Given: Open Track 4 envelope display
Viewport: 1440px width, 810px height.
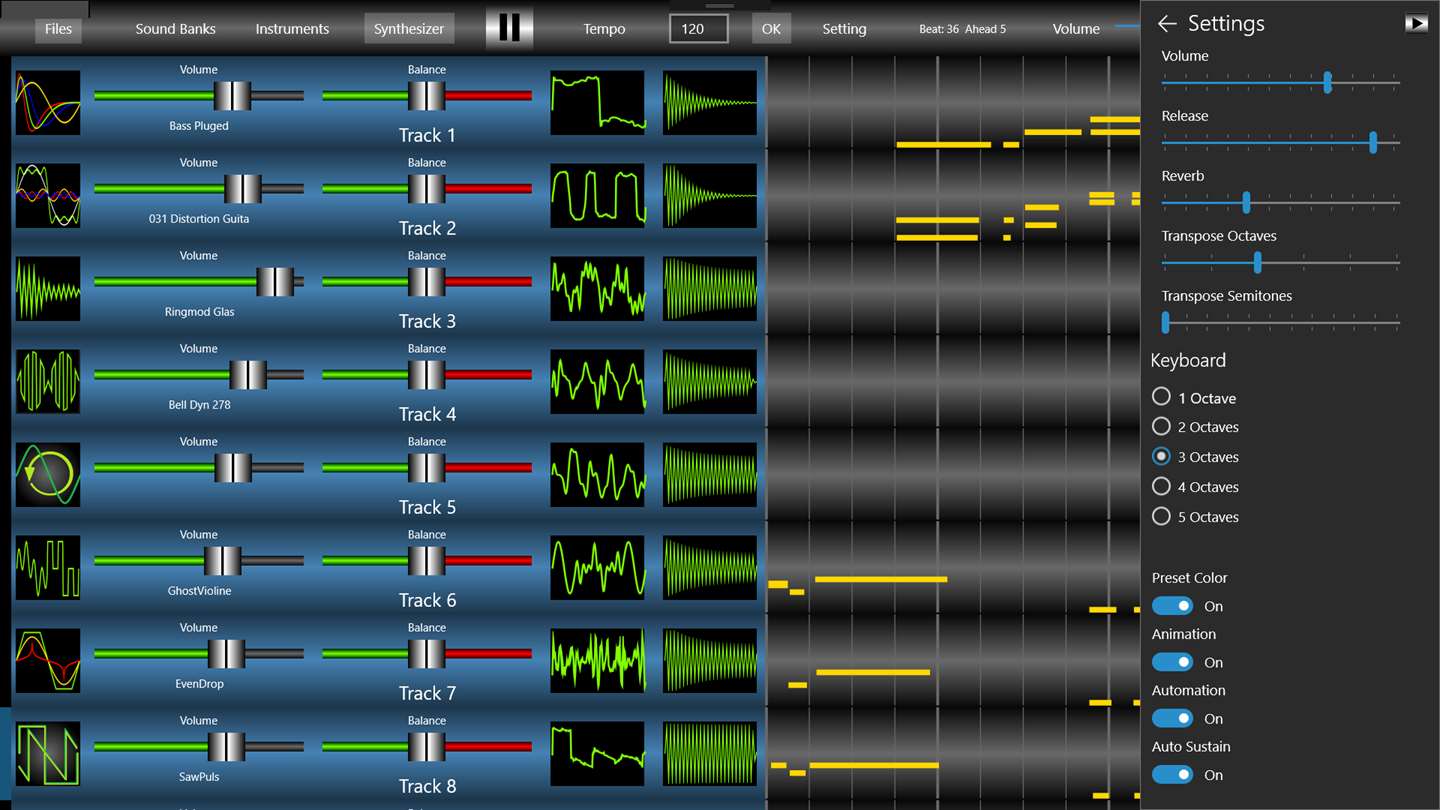Looking at the screenshot, I should (x=710, y=381).
